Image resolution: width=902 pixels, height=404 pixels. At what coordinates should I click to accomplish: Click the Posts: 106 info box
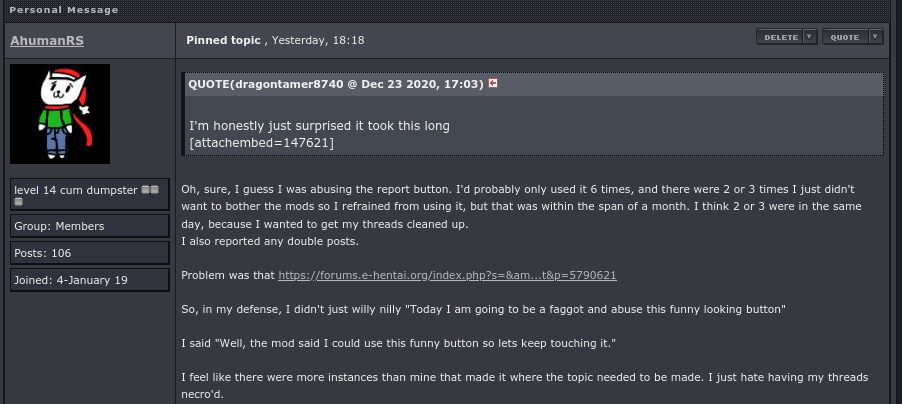pos(90,253)
